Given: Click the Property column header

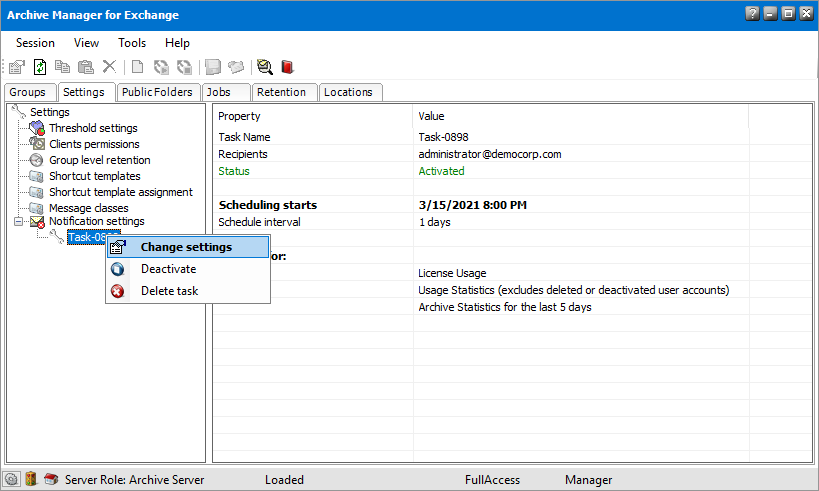Looking at the screenshot, I should [313, 116].
